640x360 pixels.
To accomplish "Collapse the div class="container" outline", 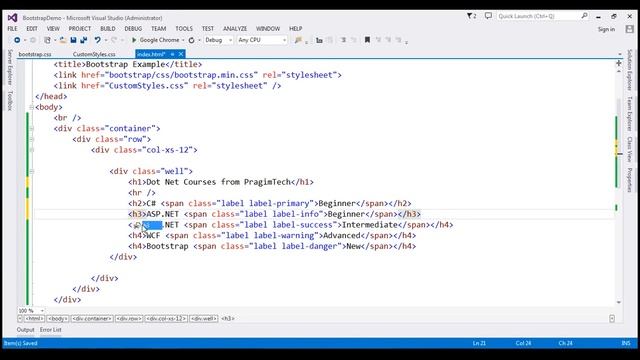I will click(31, 129).
